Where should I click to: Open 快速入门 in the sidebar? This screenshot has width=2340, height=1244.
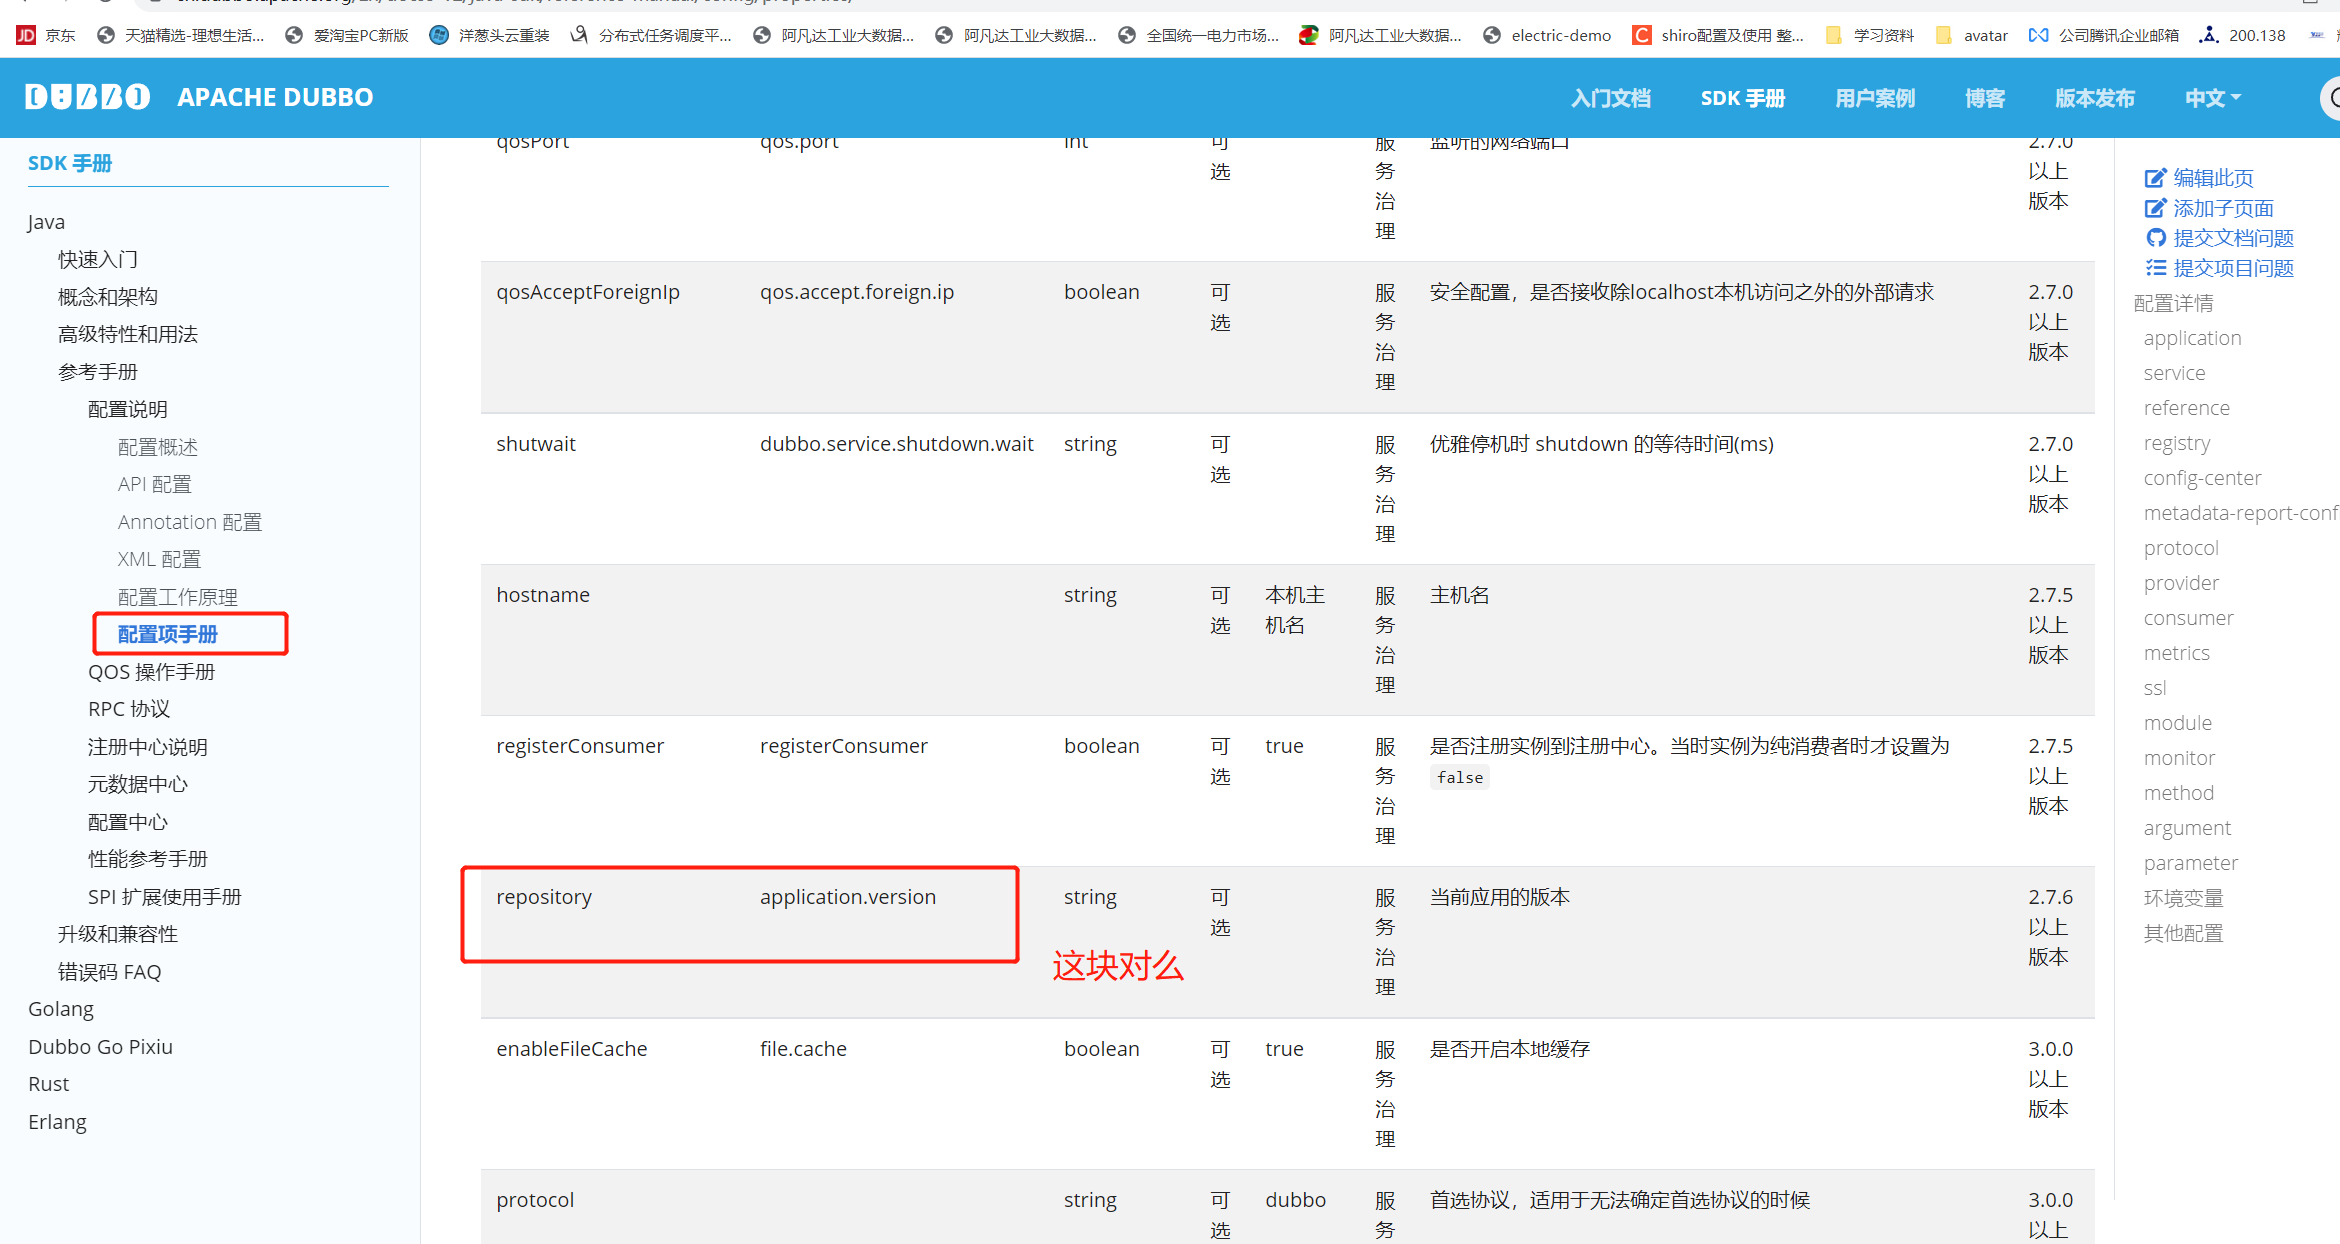click(98, 260)
